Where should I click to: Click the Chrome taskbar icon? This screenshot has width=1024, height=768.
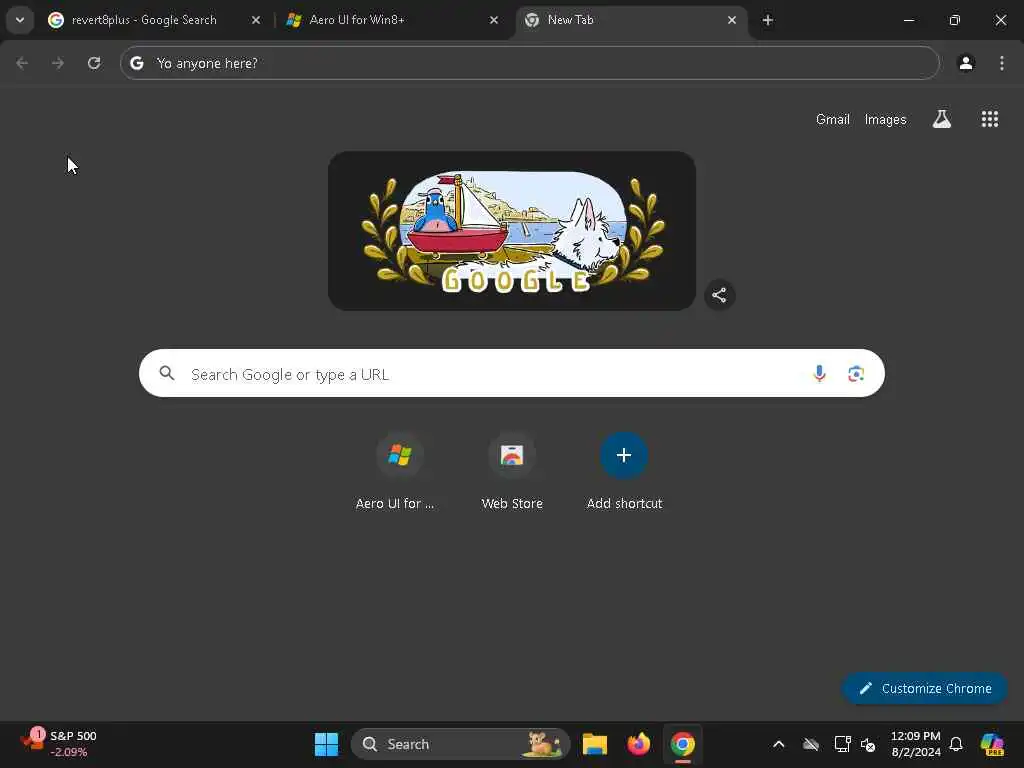pos(682,744)
